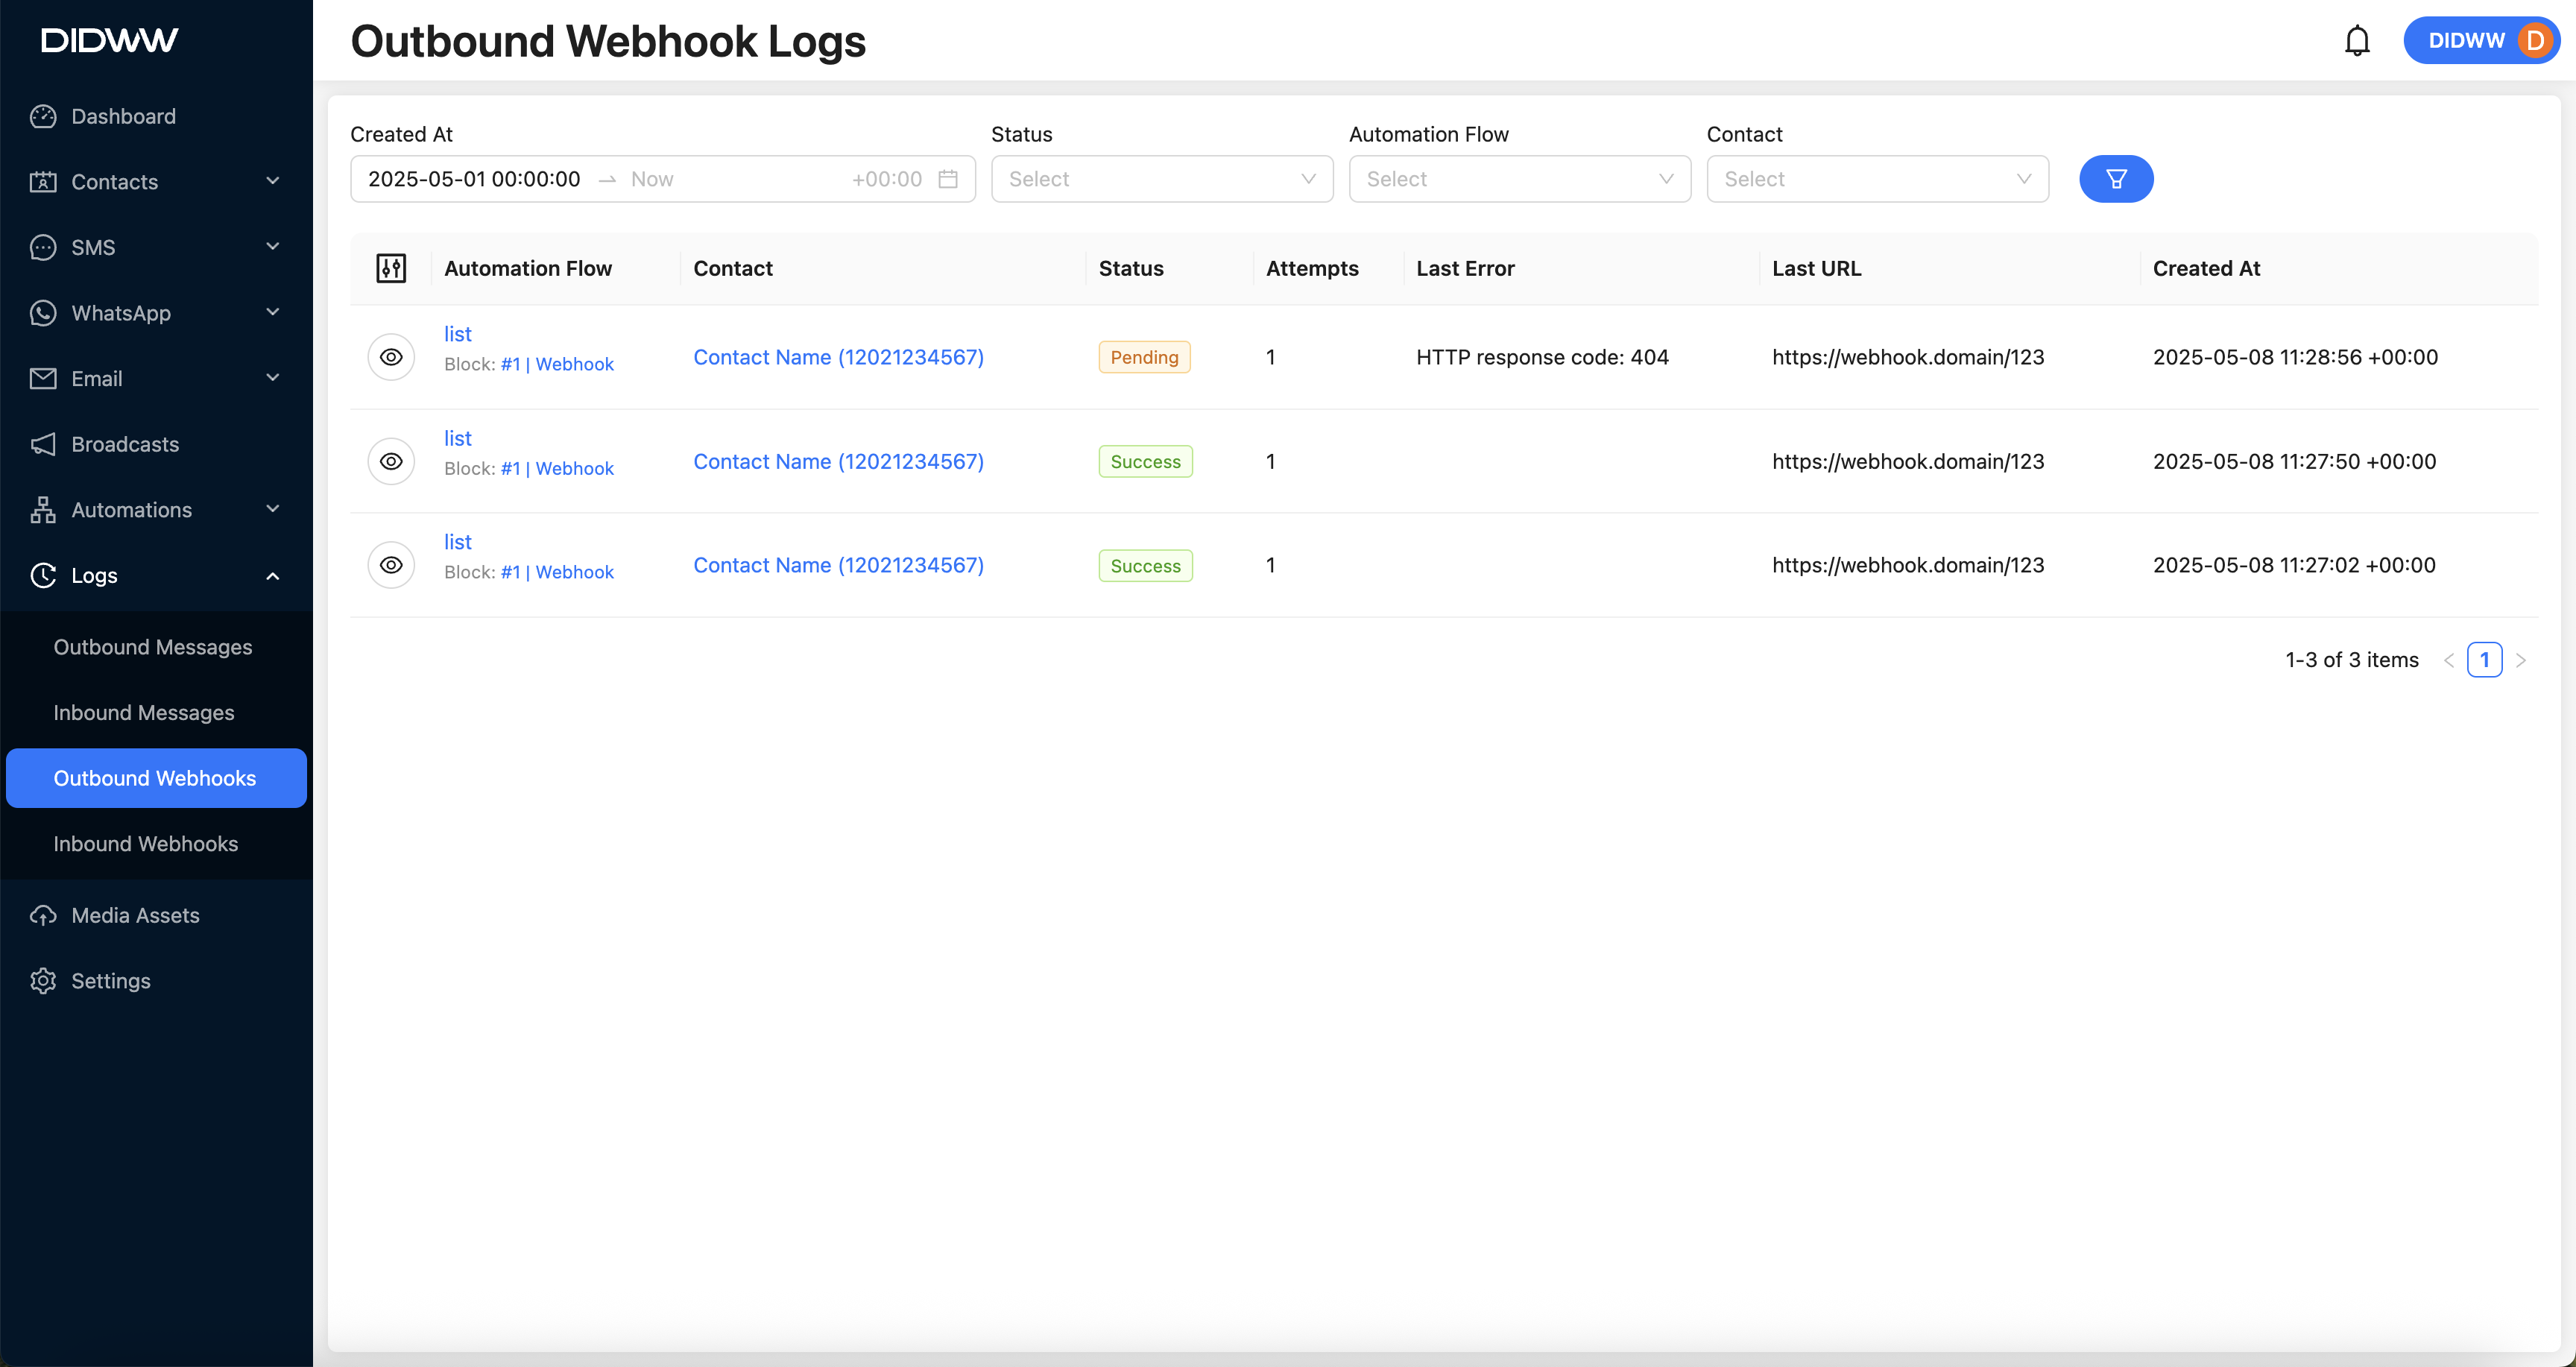This screenshot has width=2576, height=1367.
Task: Go to Inbound Webhooks logs
Action: 146,844
